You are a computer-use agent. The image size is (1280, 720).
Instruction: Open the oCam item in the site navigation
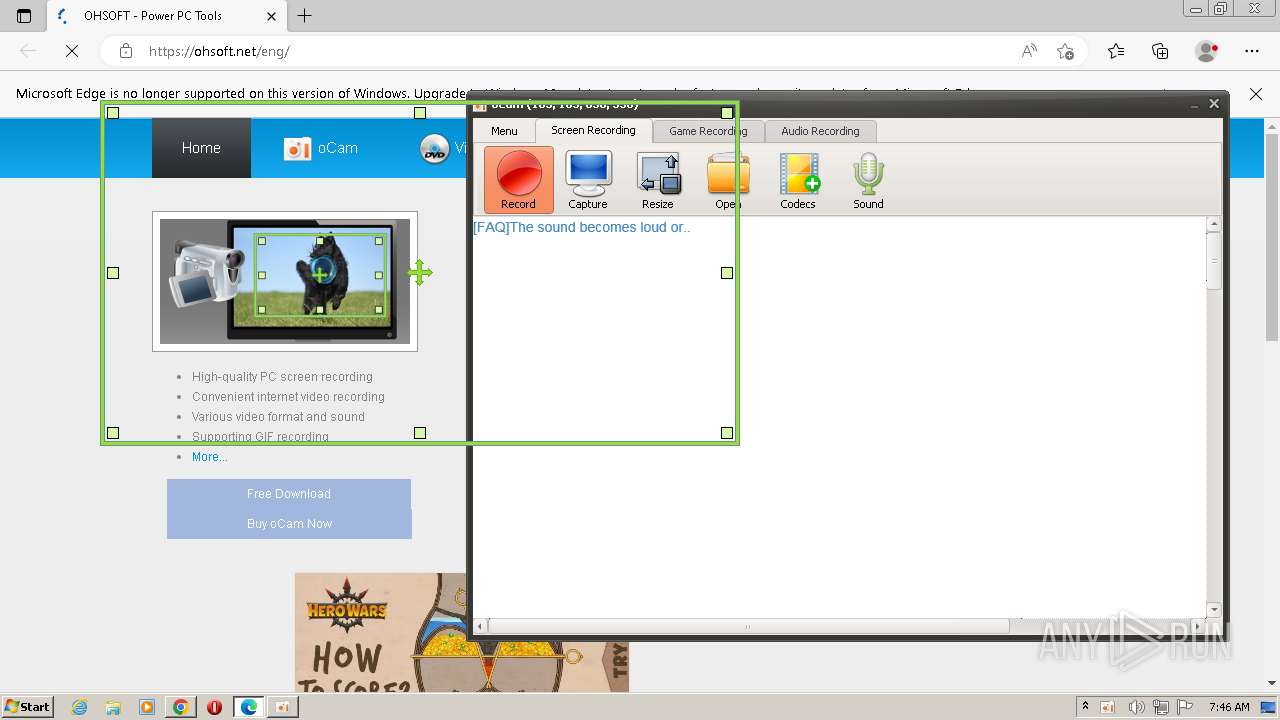tap(321, 148)
